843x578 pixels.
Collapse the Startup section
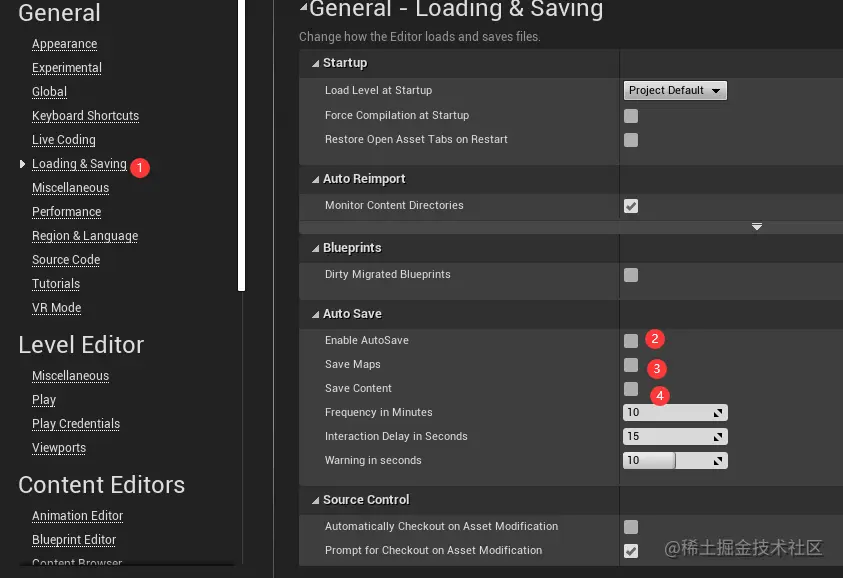[x=316, y=63]
